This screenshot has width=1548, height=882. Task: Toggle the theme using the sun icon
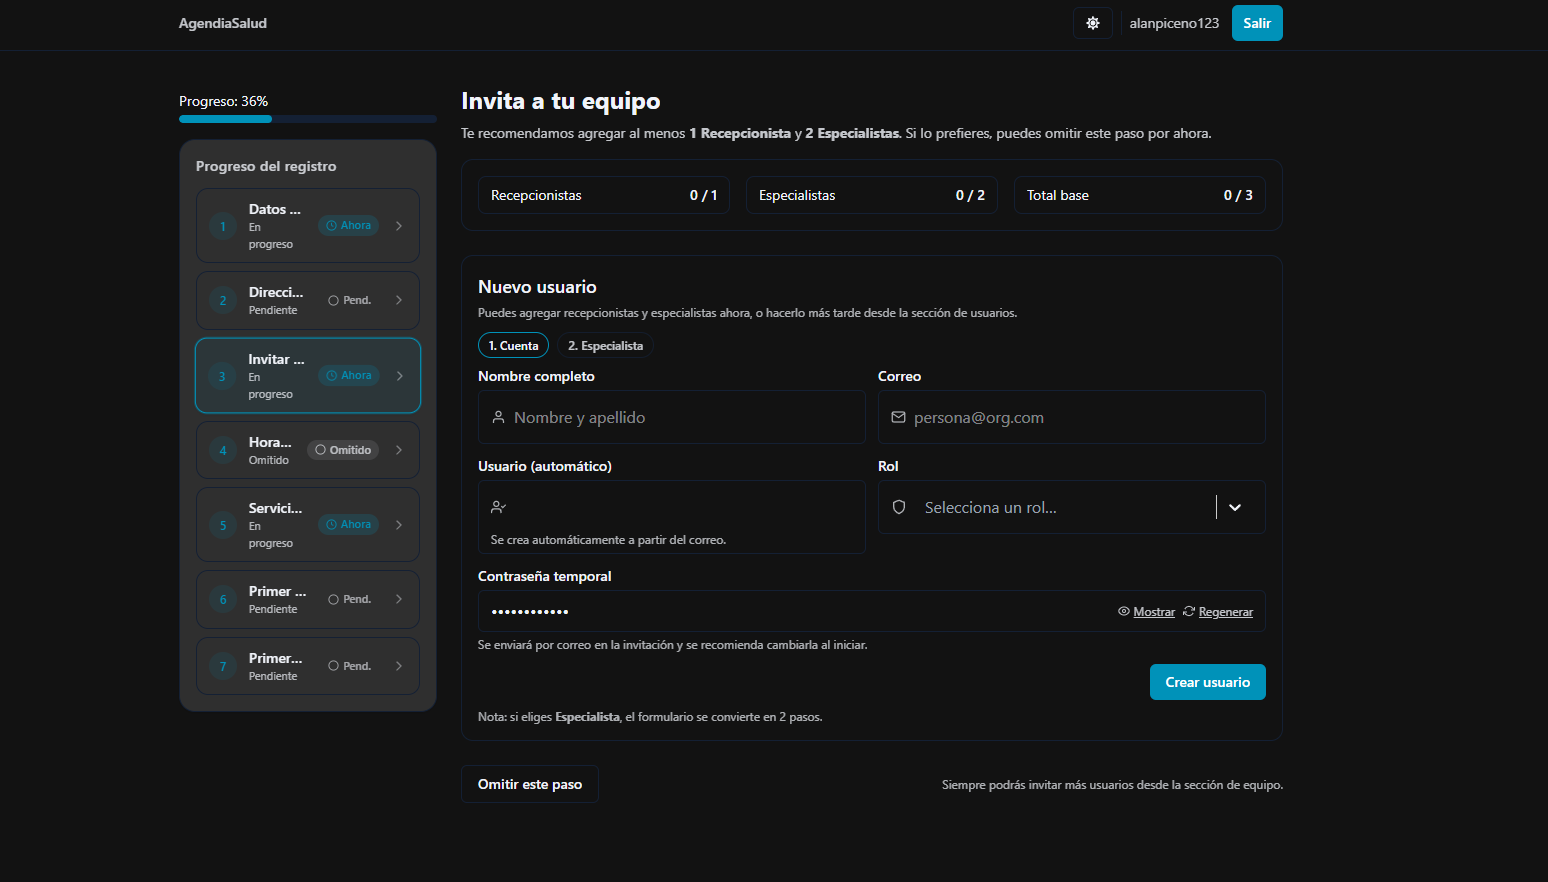coord(1092,23)
